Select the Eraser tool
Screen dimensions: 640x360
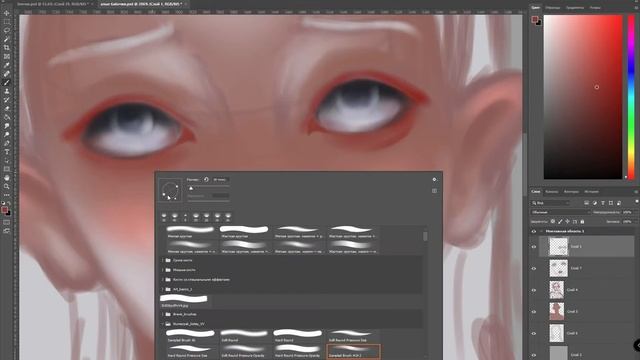(x=7, y=109)
